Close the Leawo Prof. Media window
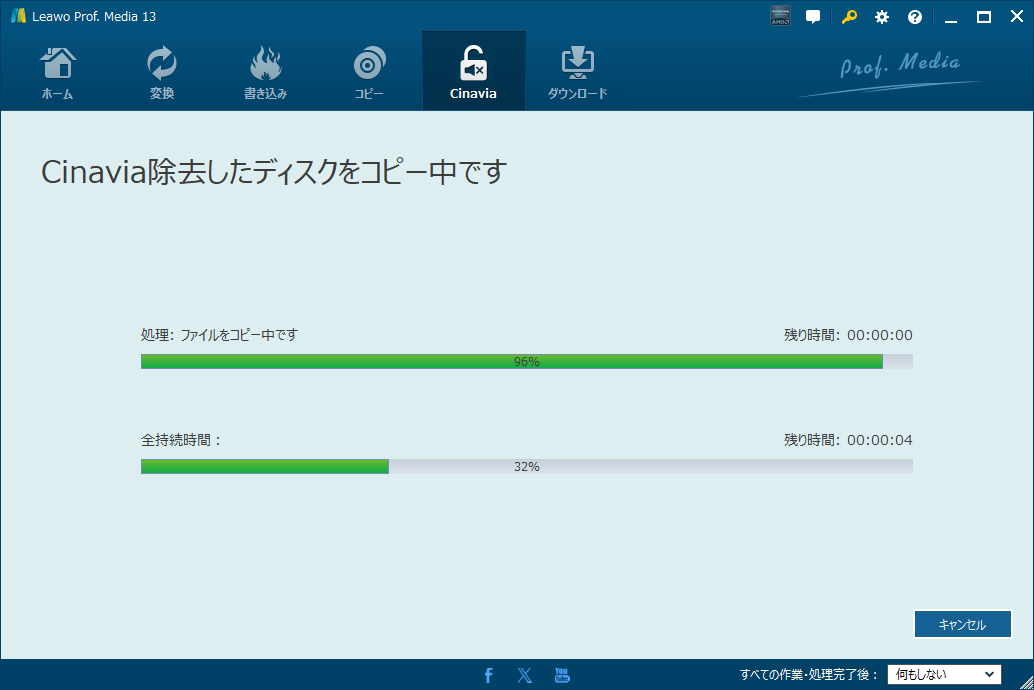The width and height of the screenshot is (1034, 690). (1017, 17)
